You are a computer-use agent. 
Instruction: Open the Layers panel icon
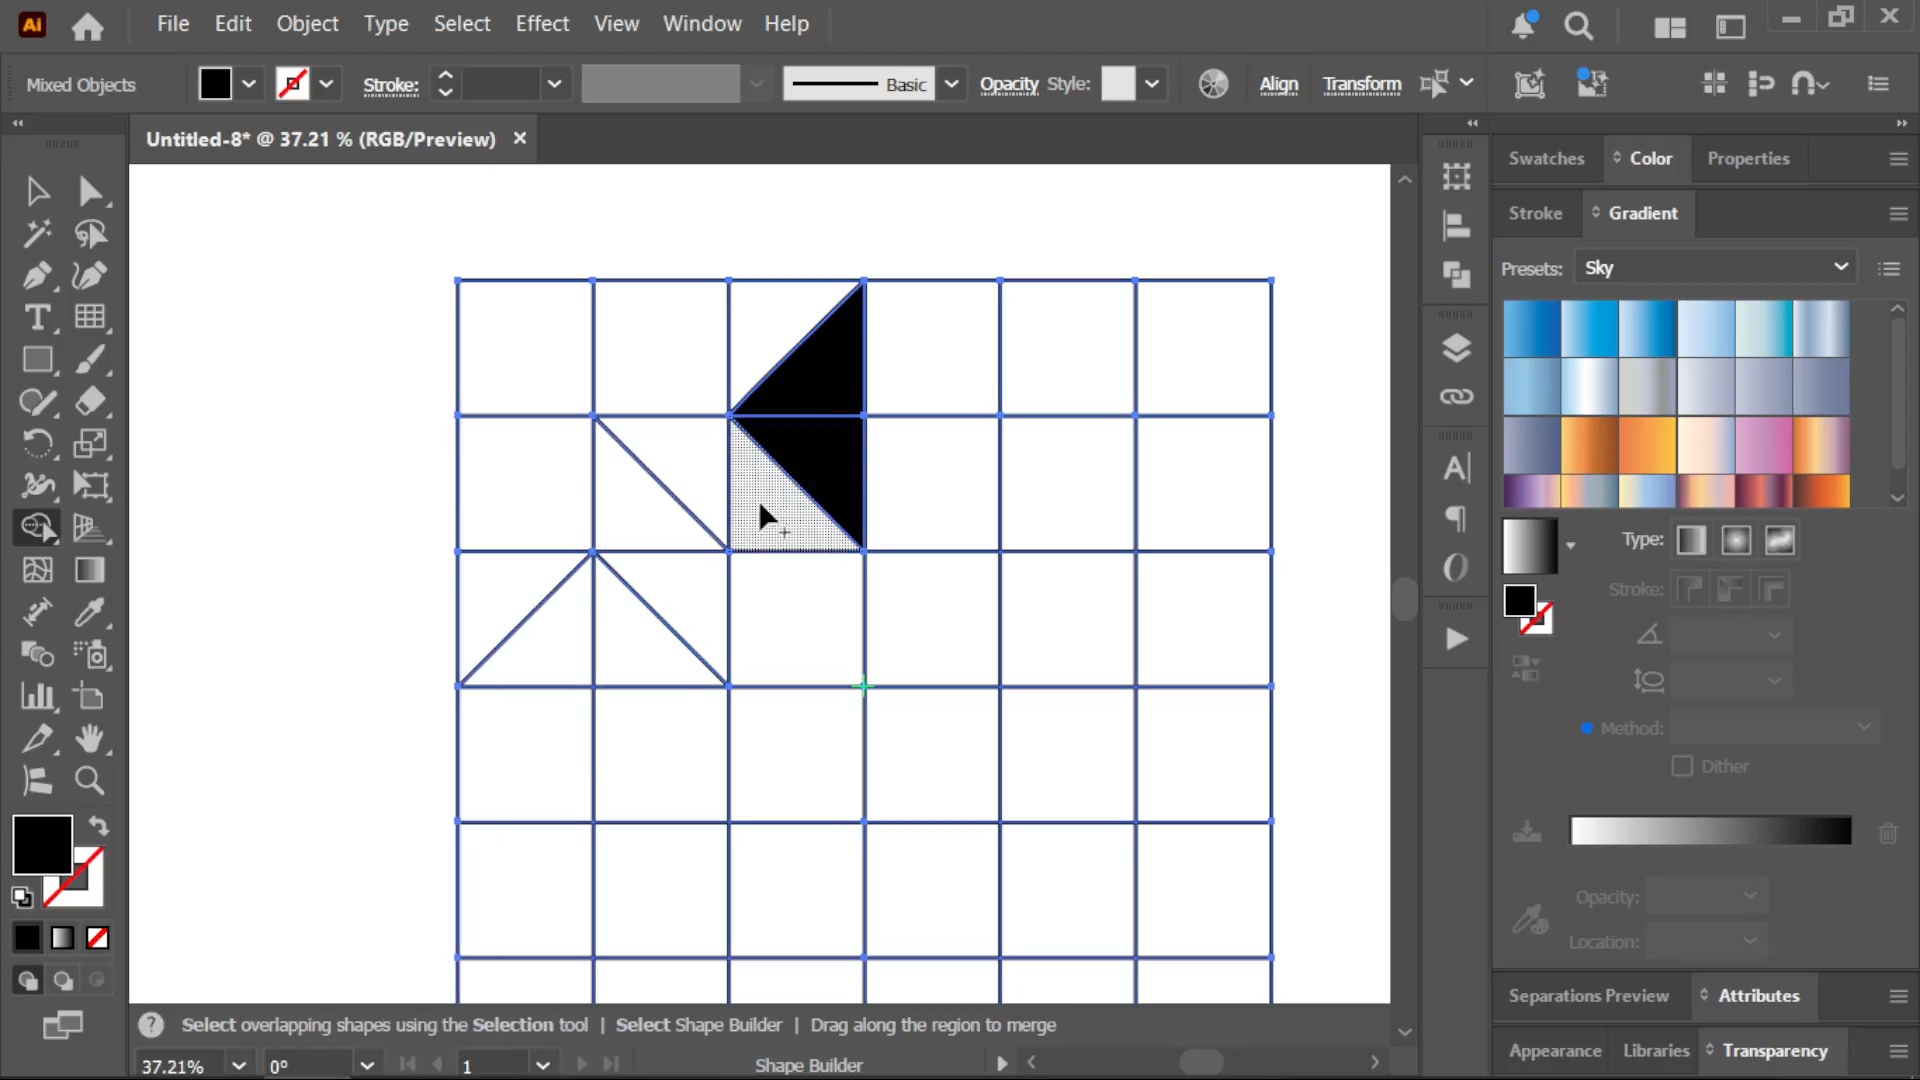click(1456, 348)
